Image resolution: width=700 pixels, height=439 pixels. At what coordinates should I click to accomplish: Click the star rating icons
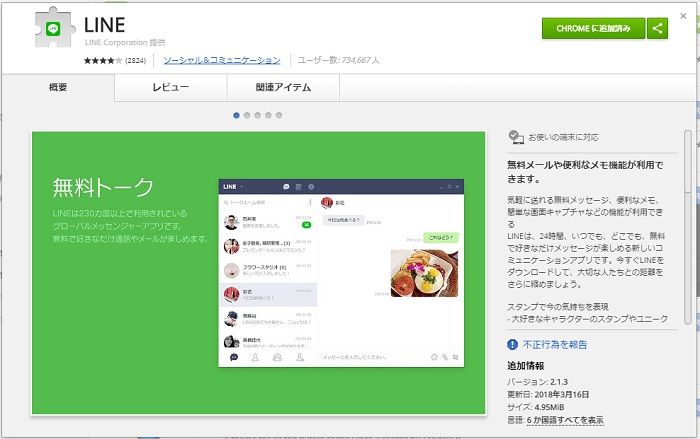coord(100,60)
